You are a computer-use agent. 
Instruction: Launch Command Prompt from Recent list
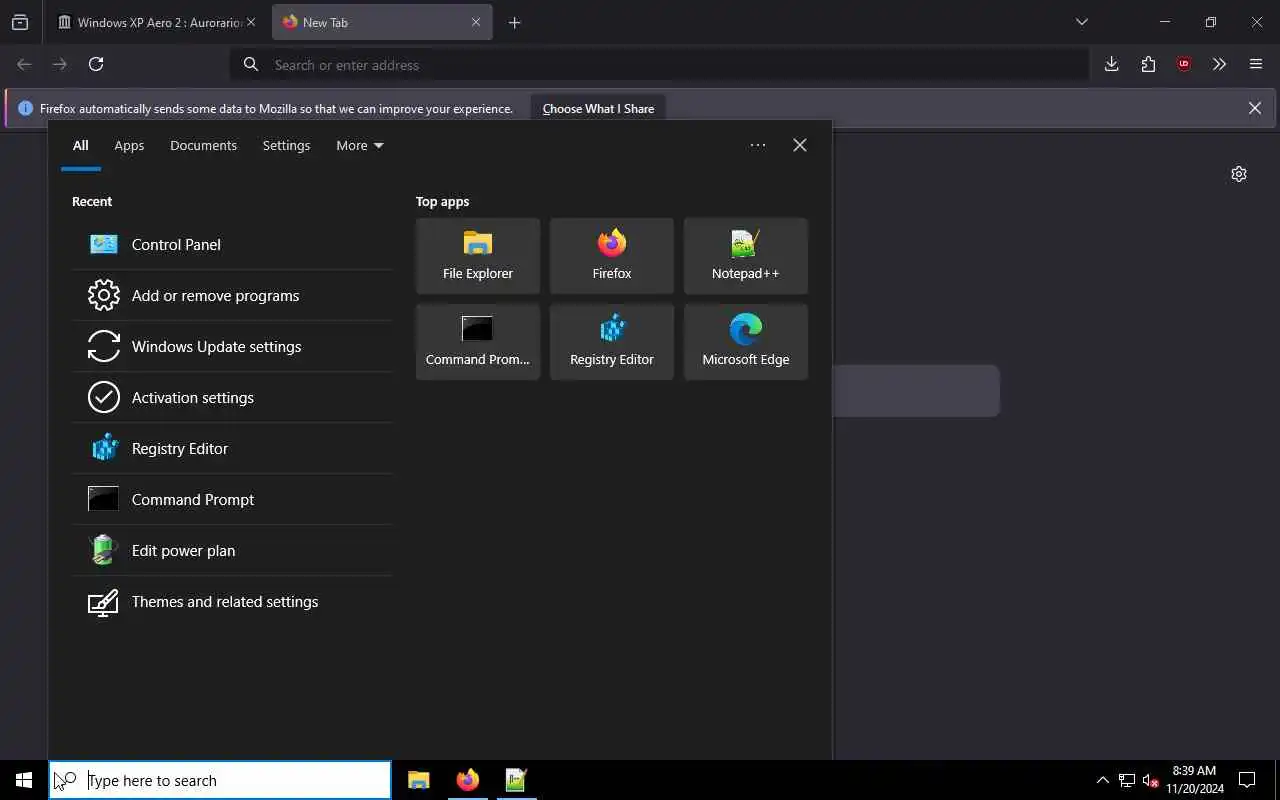232,499
